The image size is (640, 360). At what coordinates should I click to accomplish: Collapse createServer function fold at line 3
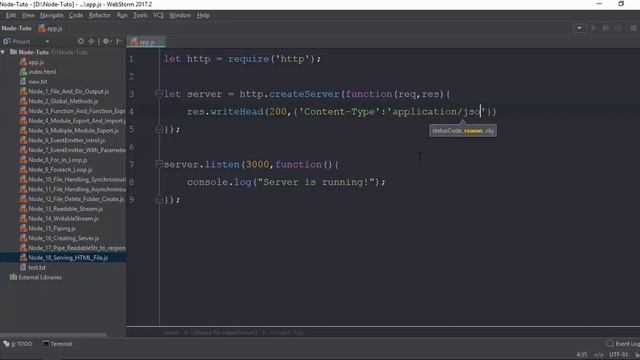(159, 94)
